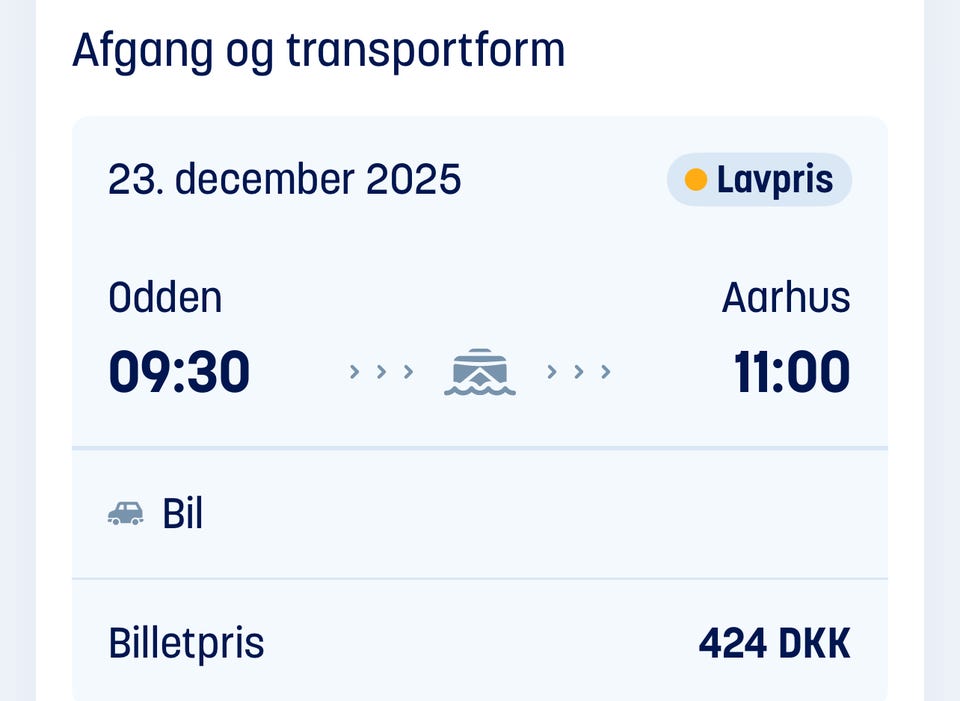Select the date 23. december 2025
The width and height of the screenshot is (960, 701).
(x=285, y=180)
